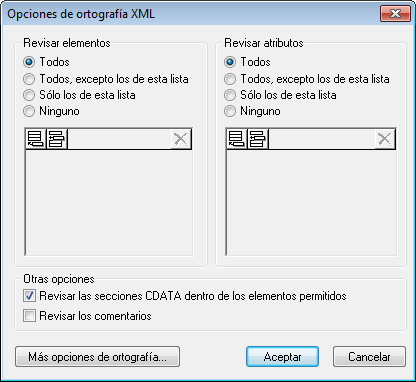
Task: Dismiss the dialog with Cancelar
Action: pyautogui.click(x=369, y=357)
